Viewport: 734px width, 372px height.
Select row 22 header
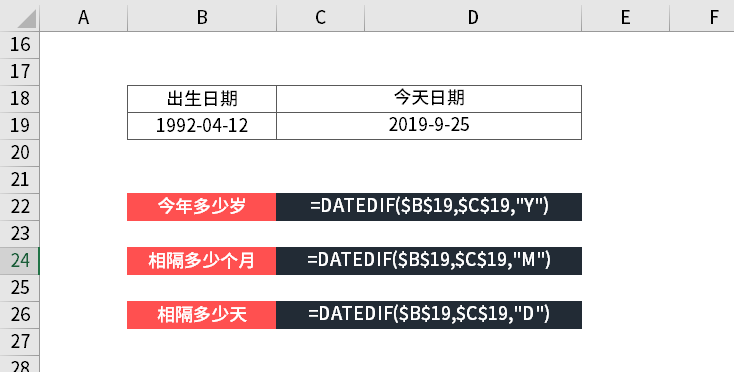[20, 206]
